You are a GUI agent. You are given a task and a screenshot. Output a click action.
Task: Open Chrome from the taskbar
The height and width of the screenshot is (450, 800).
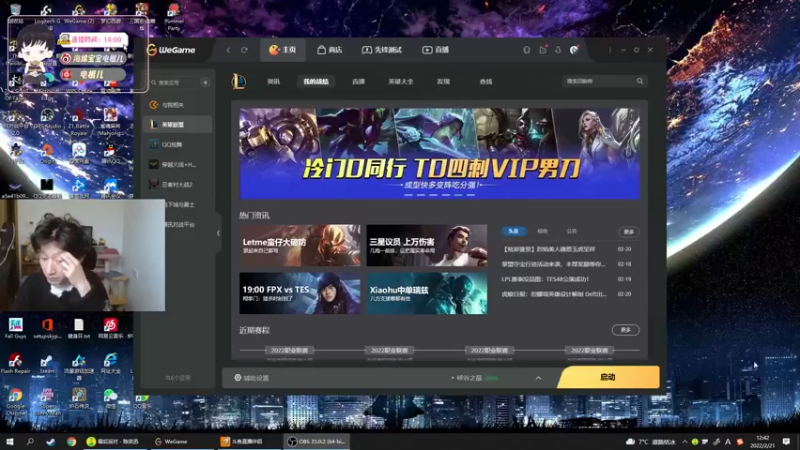pos(71,442)
